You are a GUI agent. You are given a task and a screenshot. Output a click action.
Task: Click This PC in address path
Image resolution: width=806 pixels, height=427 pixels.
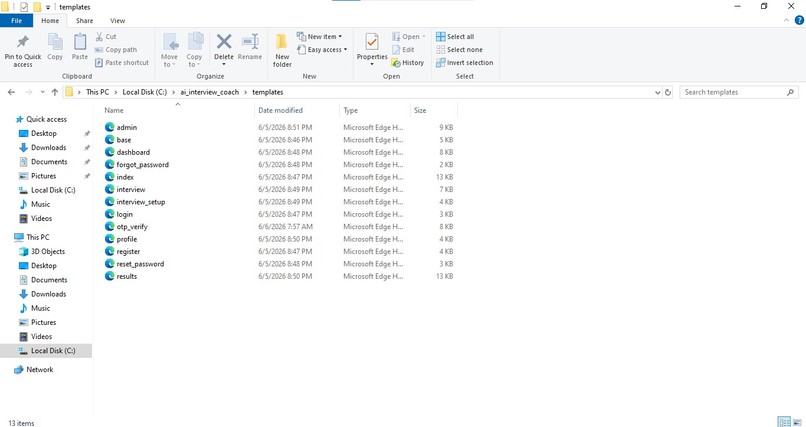[97, 92]
